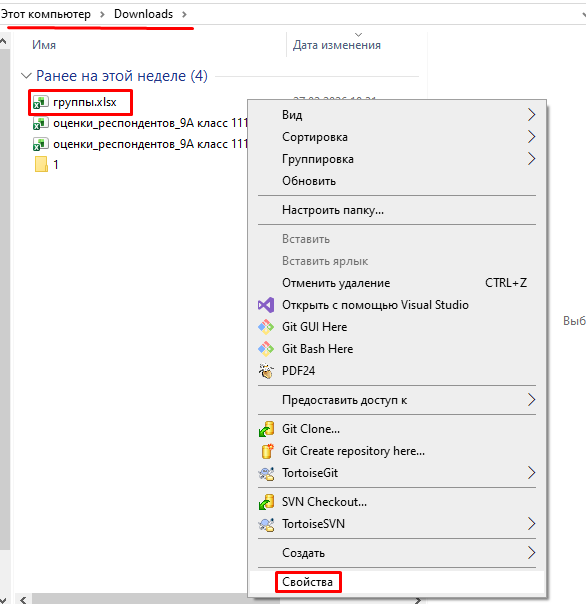Select the folder named 1

[56, 165]
